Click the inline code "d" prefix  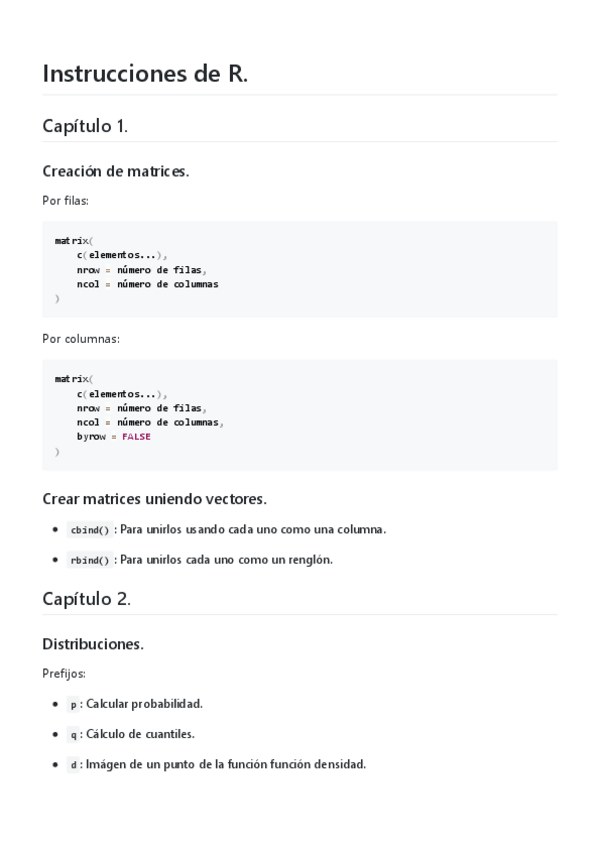click(73, 765)
